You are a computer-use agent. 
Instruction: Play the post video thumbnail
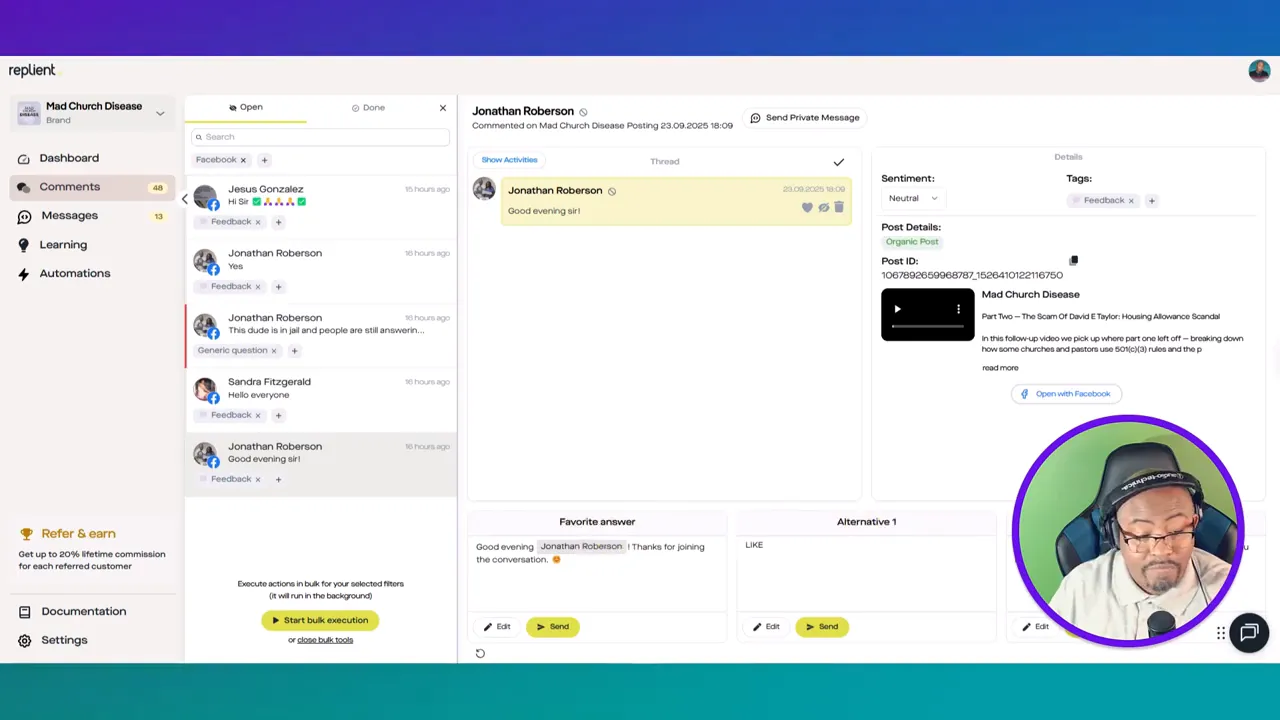pyautogui.click(x=897, y=310)
